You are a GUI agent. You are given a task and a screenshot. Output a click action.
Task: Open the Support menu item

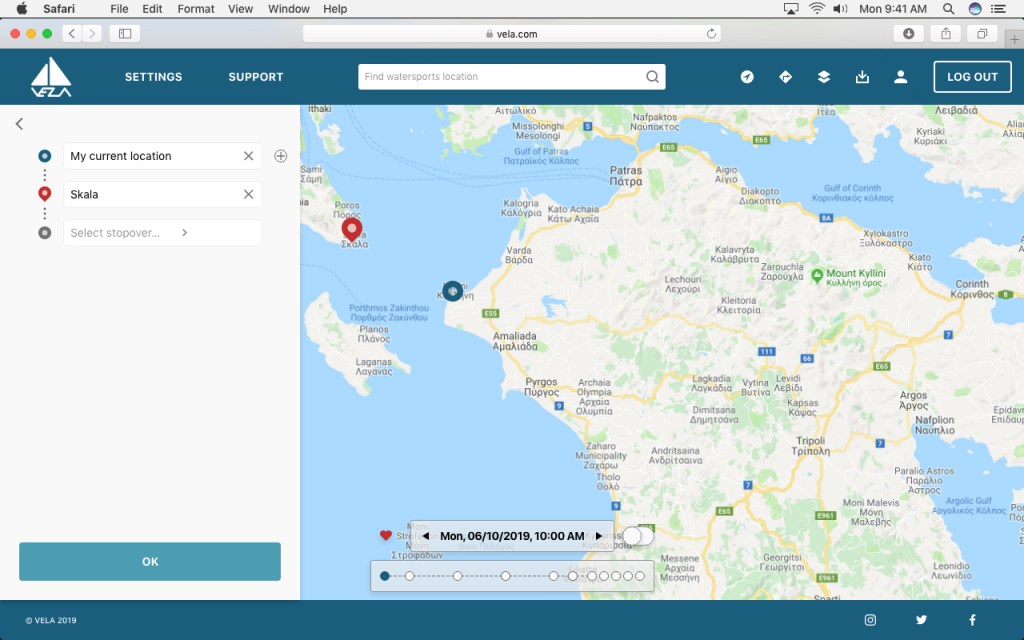(x=255, y=77)
